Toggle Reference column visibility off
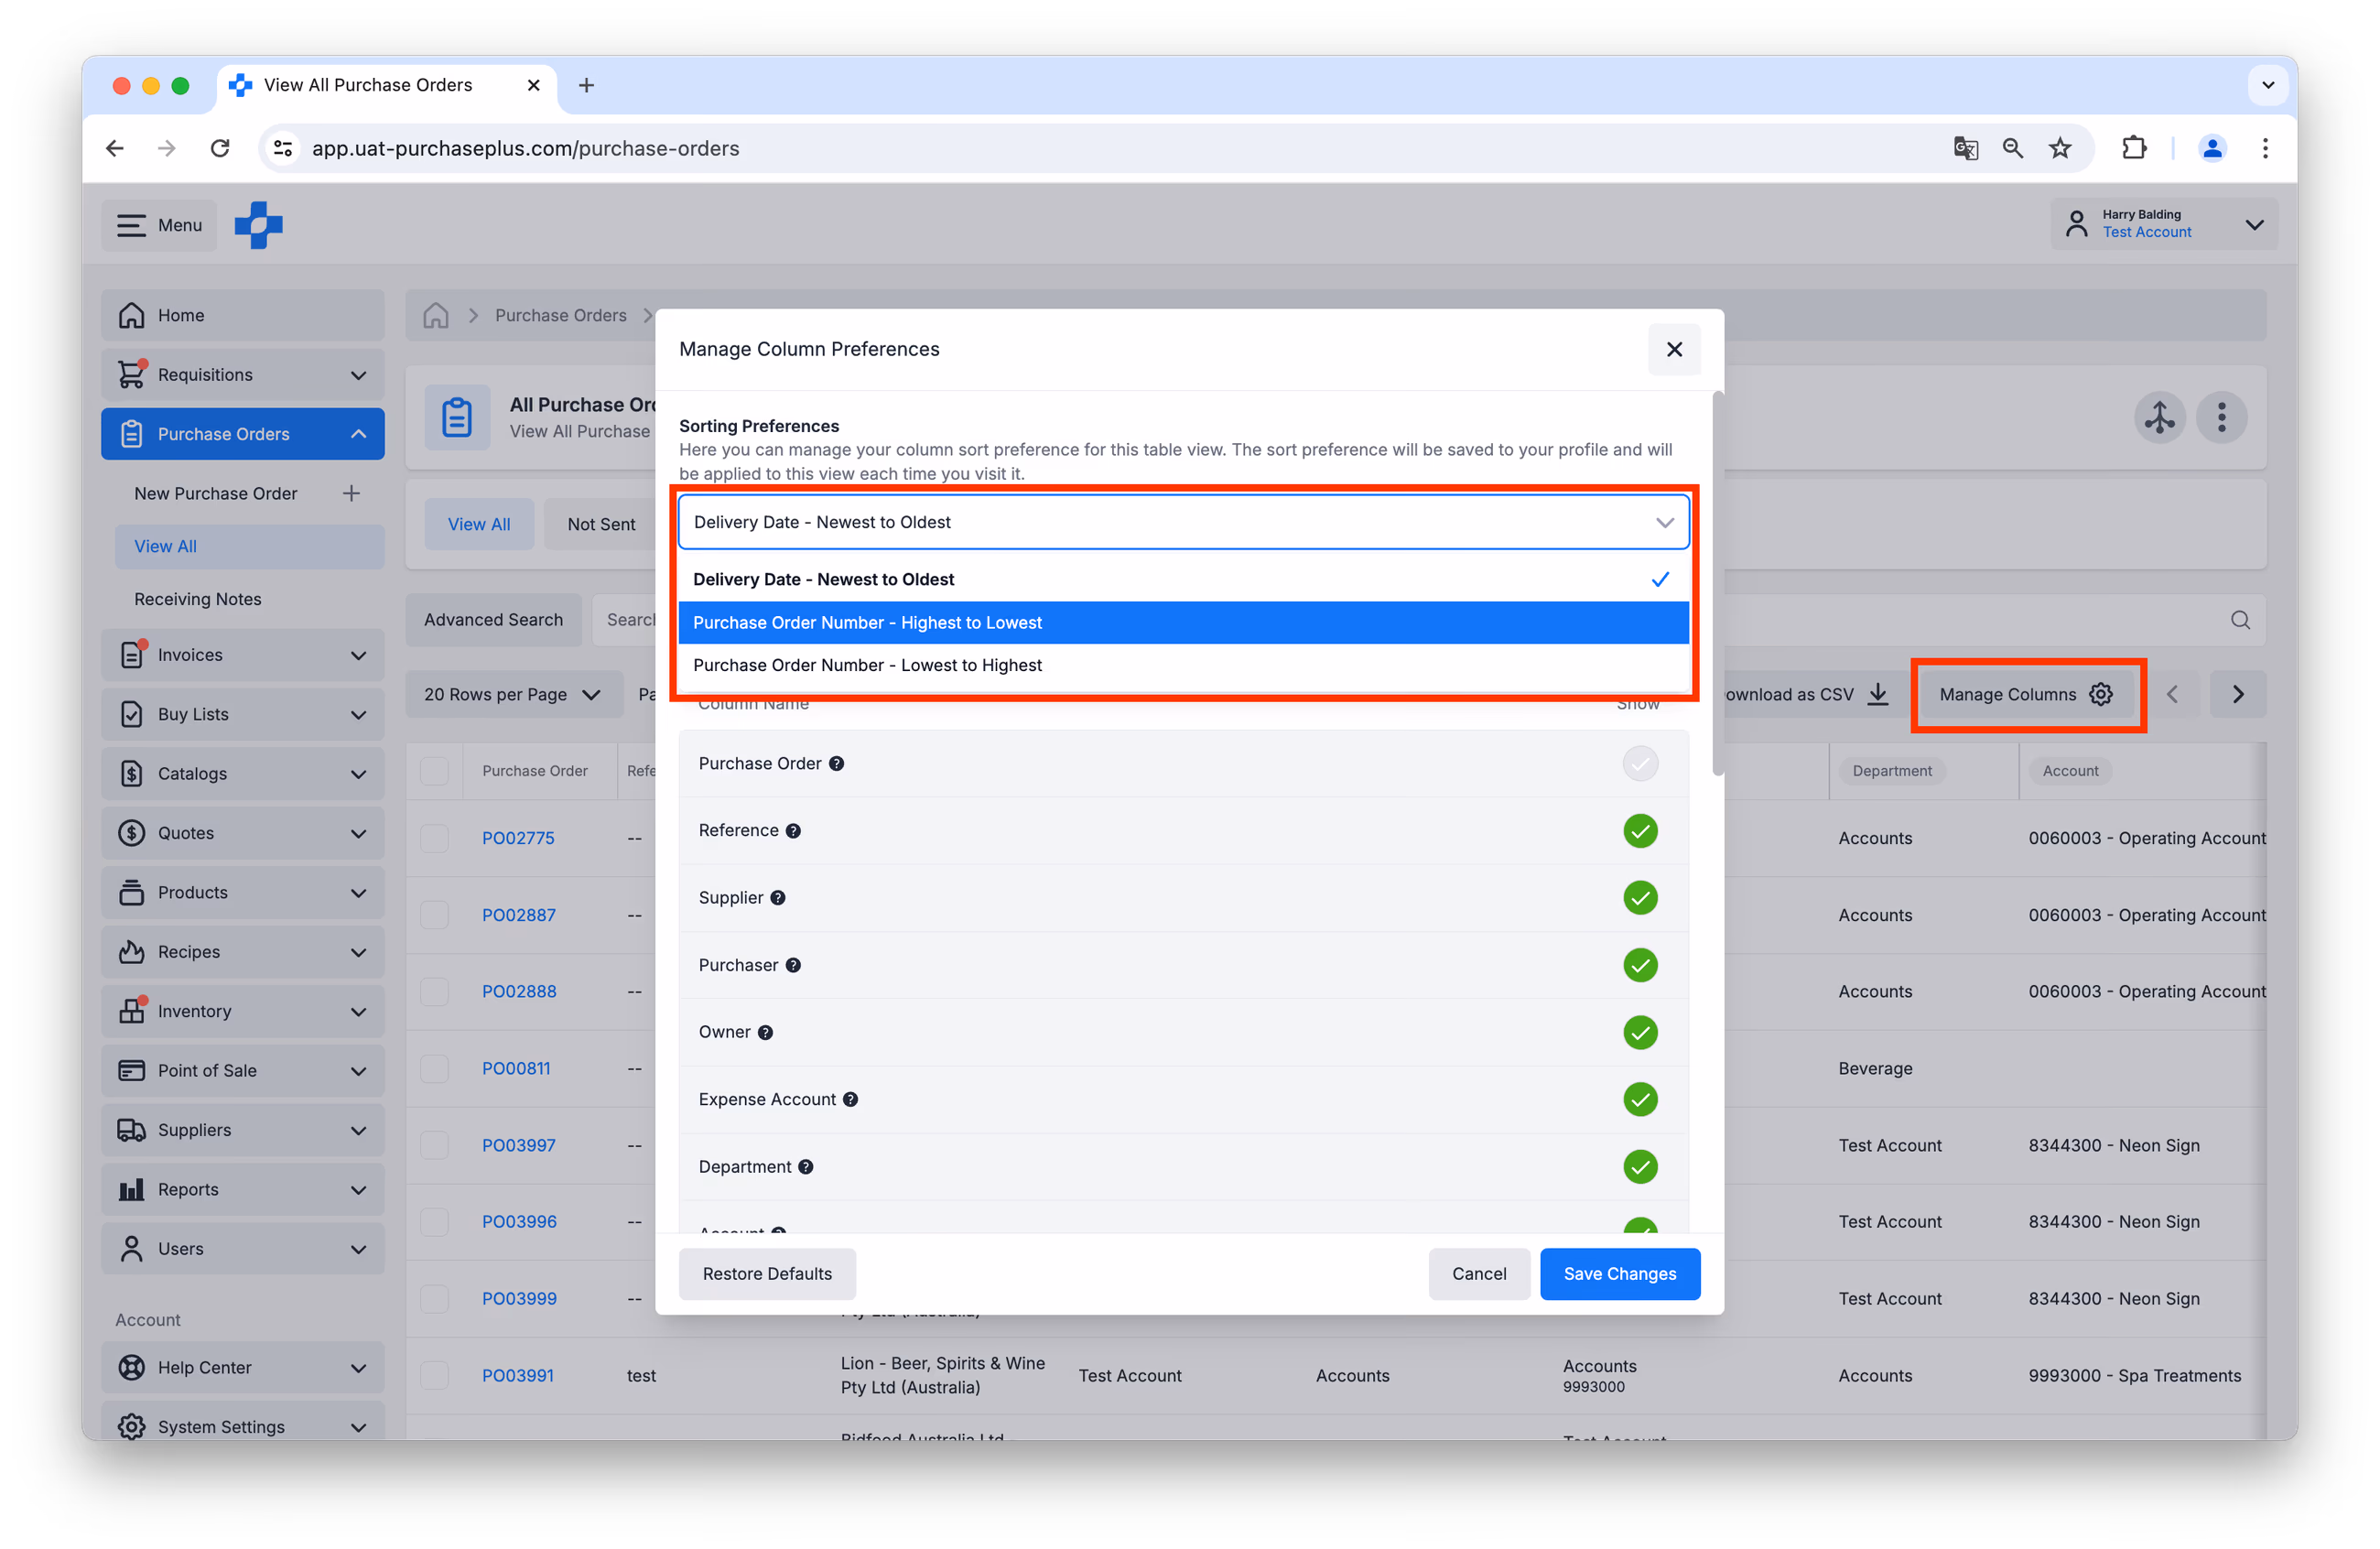Viewport: 2380px width, 1549px height. coord(1640,831)
